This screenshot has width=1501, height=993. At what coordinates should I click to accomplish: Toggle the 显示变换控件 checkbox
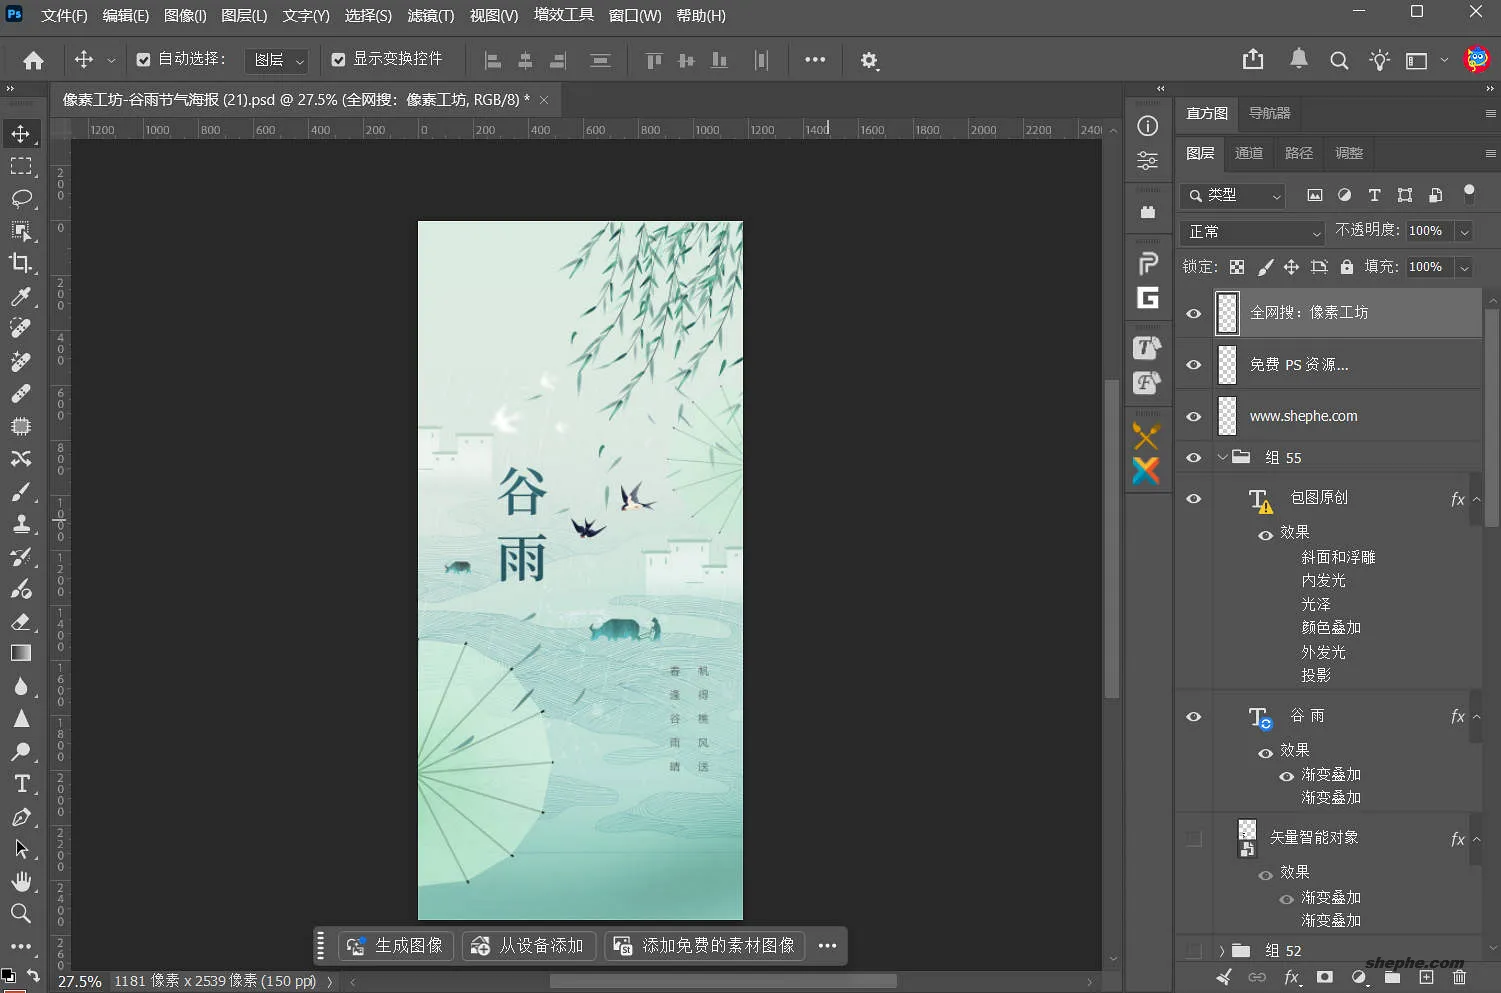click(338, 60)
